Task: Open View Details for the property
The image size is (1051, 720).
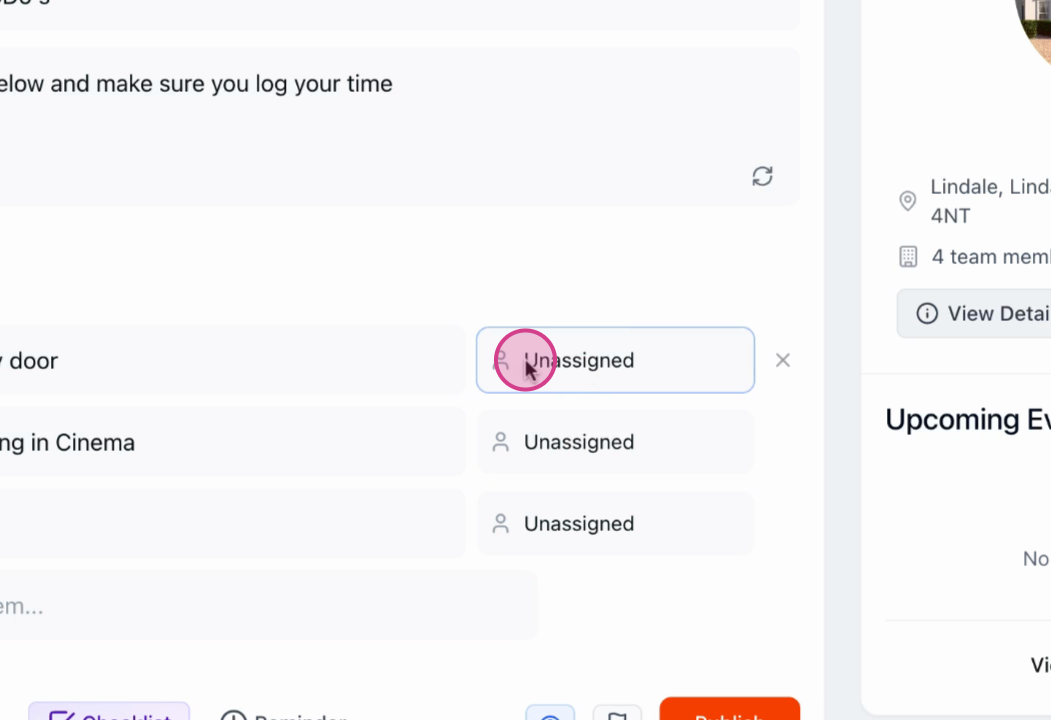Action: pos(974,313)
